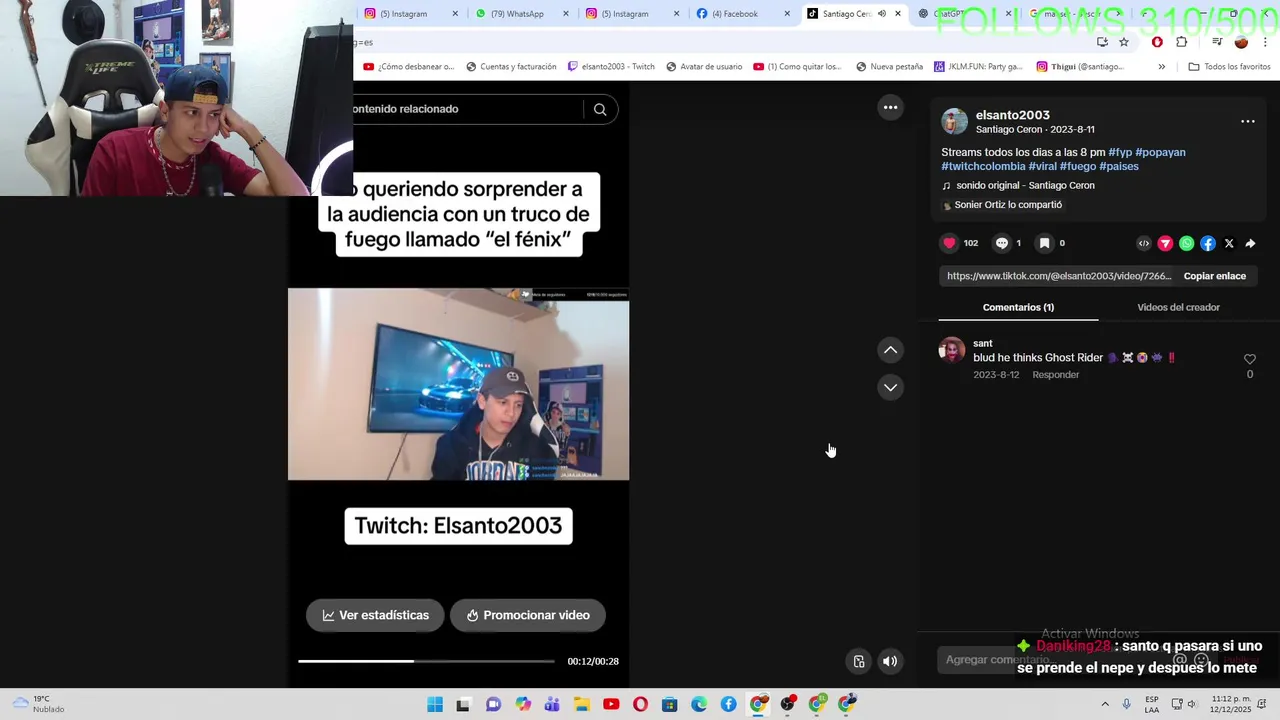Screen dimensions: 1280x720
Task: Open the #popayan hashtag
Action: (x=1160, y=152)
